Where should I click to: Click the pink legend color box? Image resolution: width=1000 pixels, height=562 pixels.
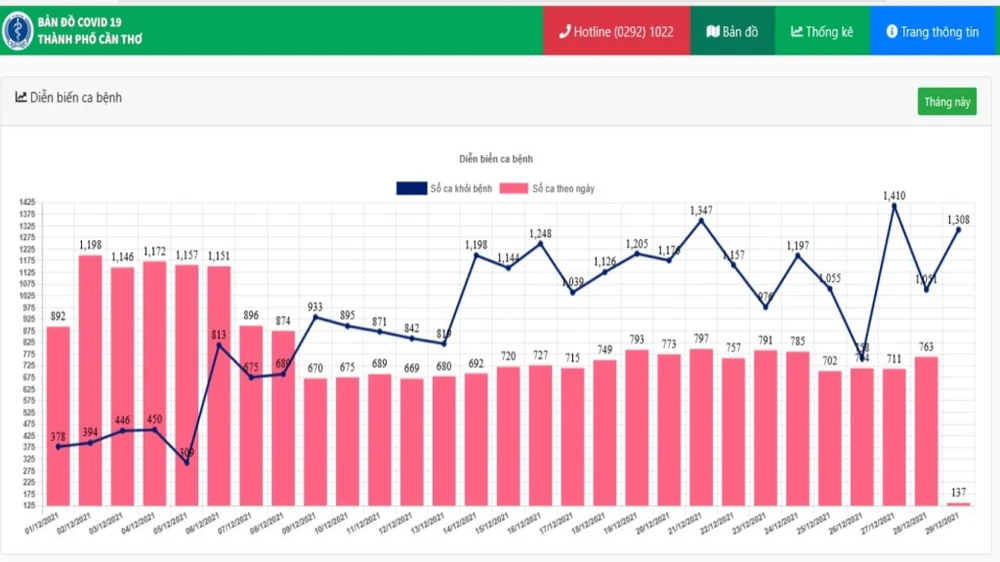[x=514, y=188]
